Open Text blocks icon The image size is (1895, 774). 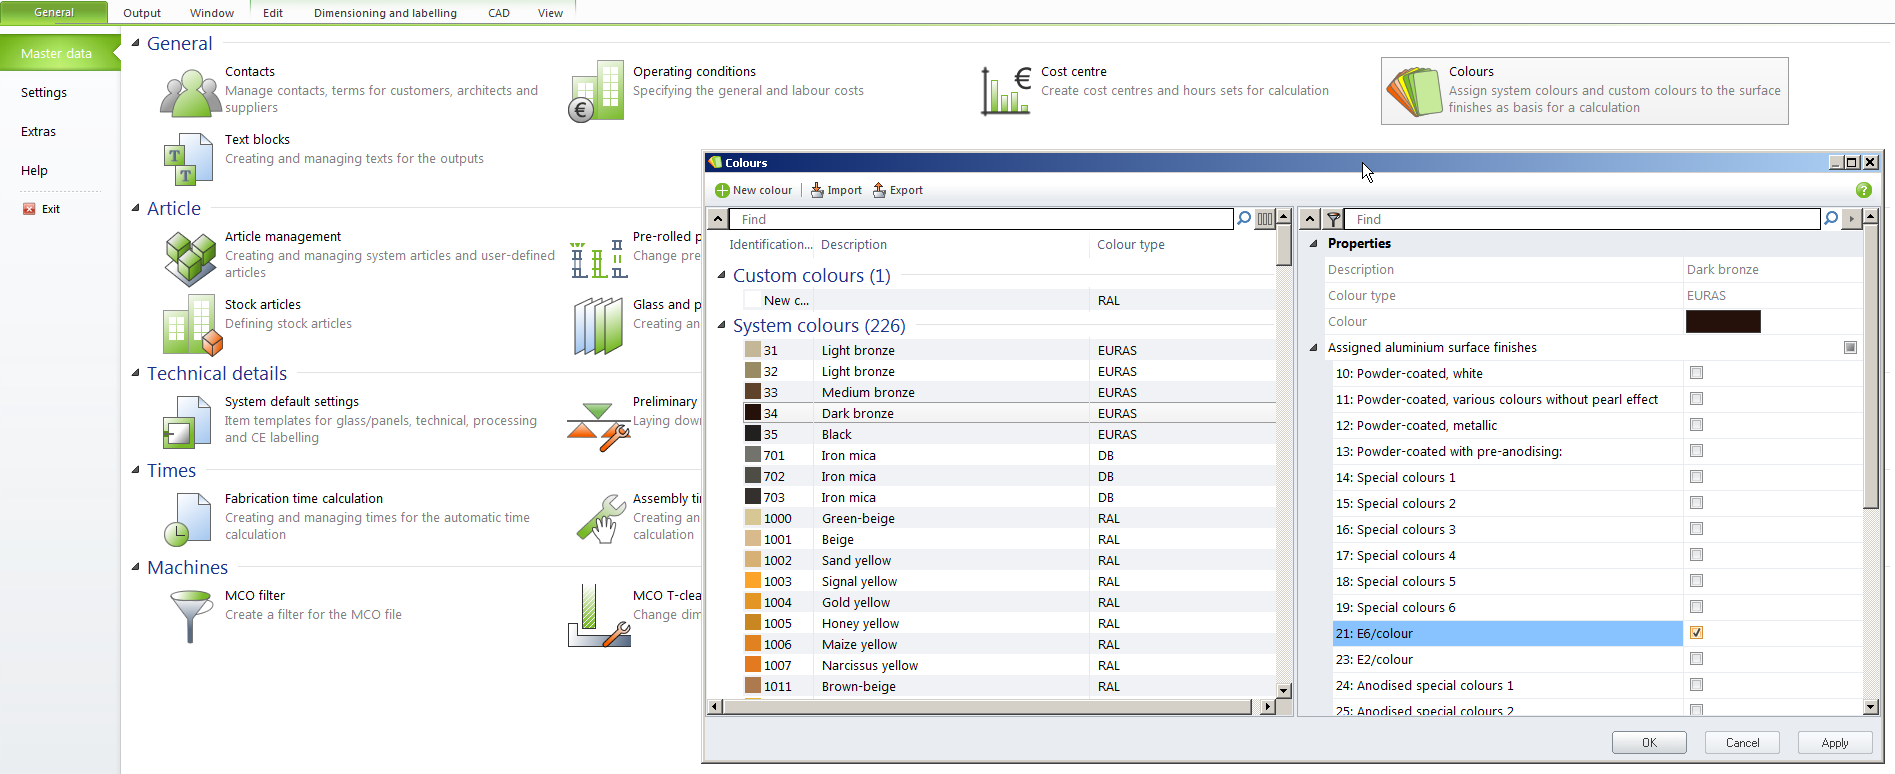click(x=188, y=159)
